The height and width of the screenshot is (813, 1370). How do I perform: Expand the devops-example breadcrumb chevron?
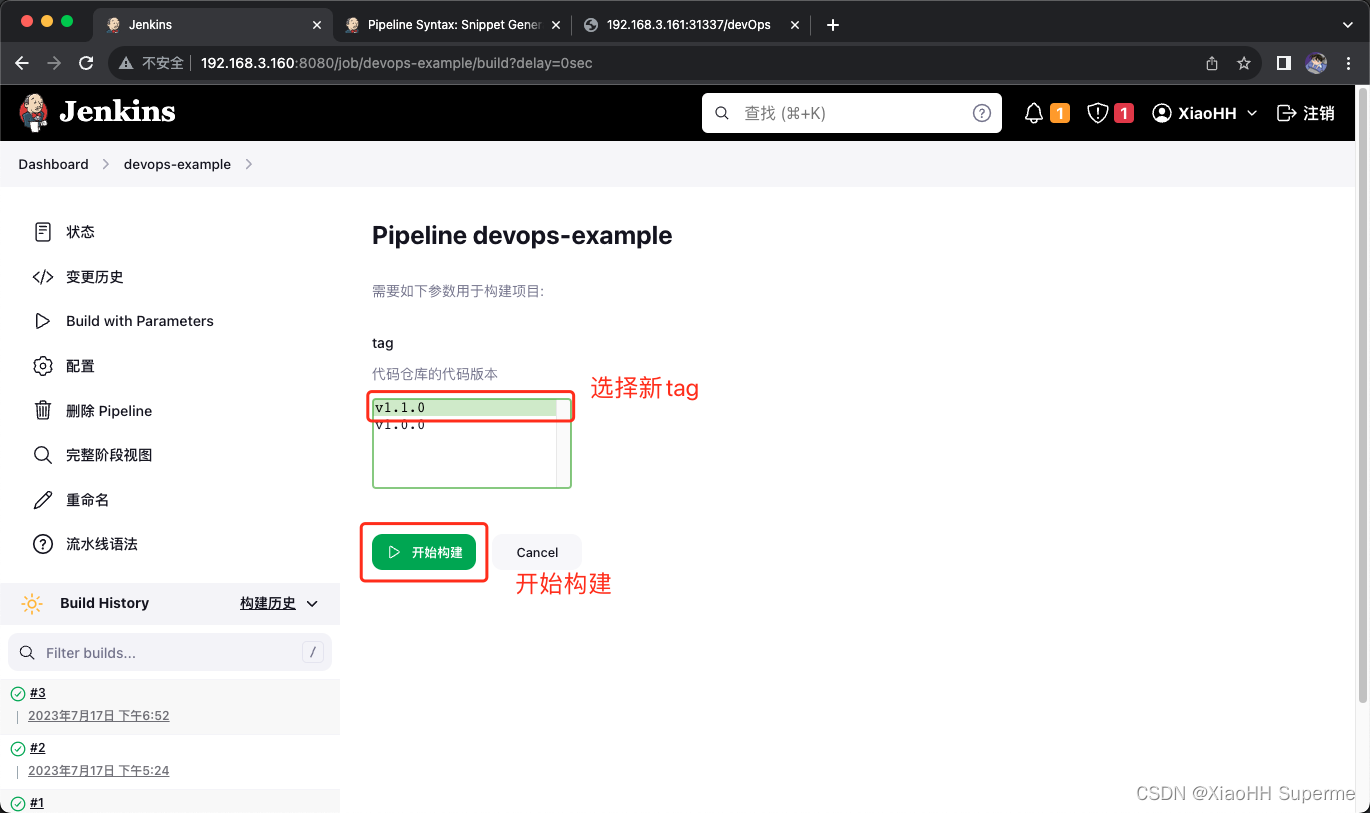pyautogui.click(x=249, y=164)
